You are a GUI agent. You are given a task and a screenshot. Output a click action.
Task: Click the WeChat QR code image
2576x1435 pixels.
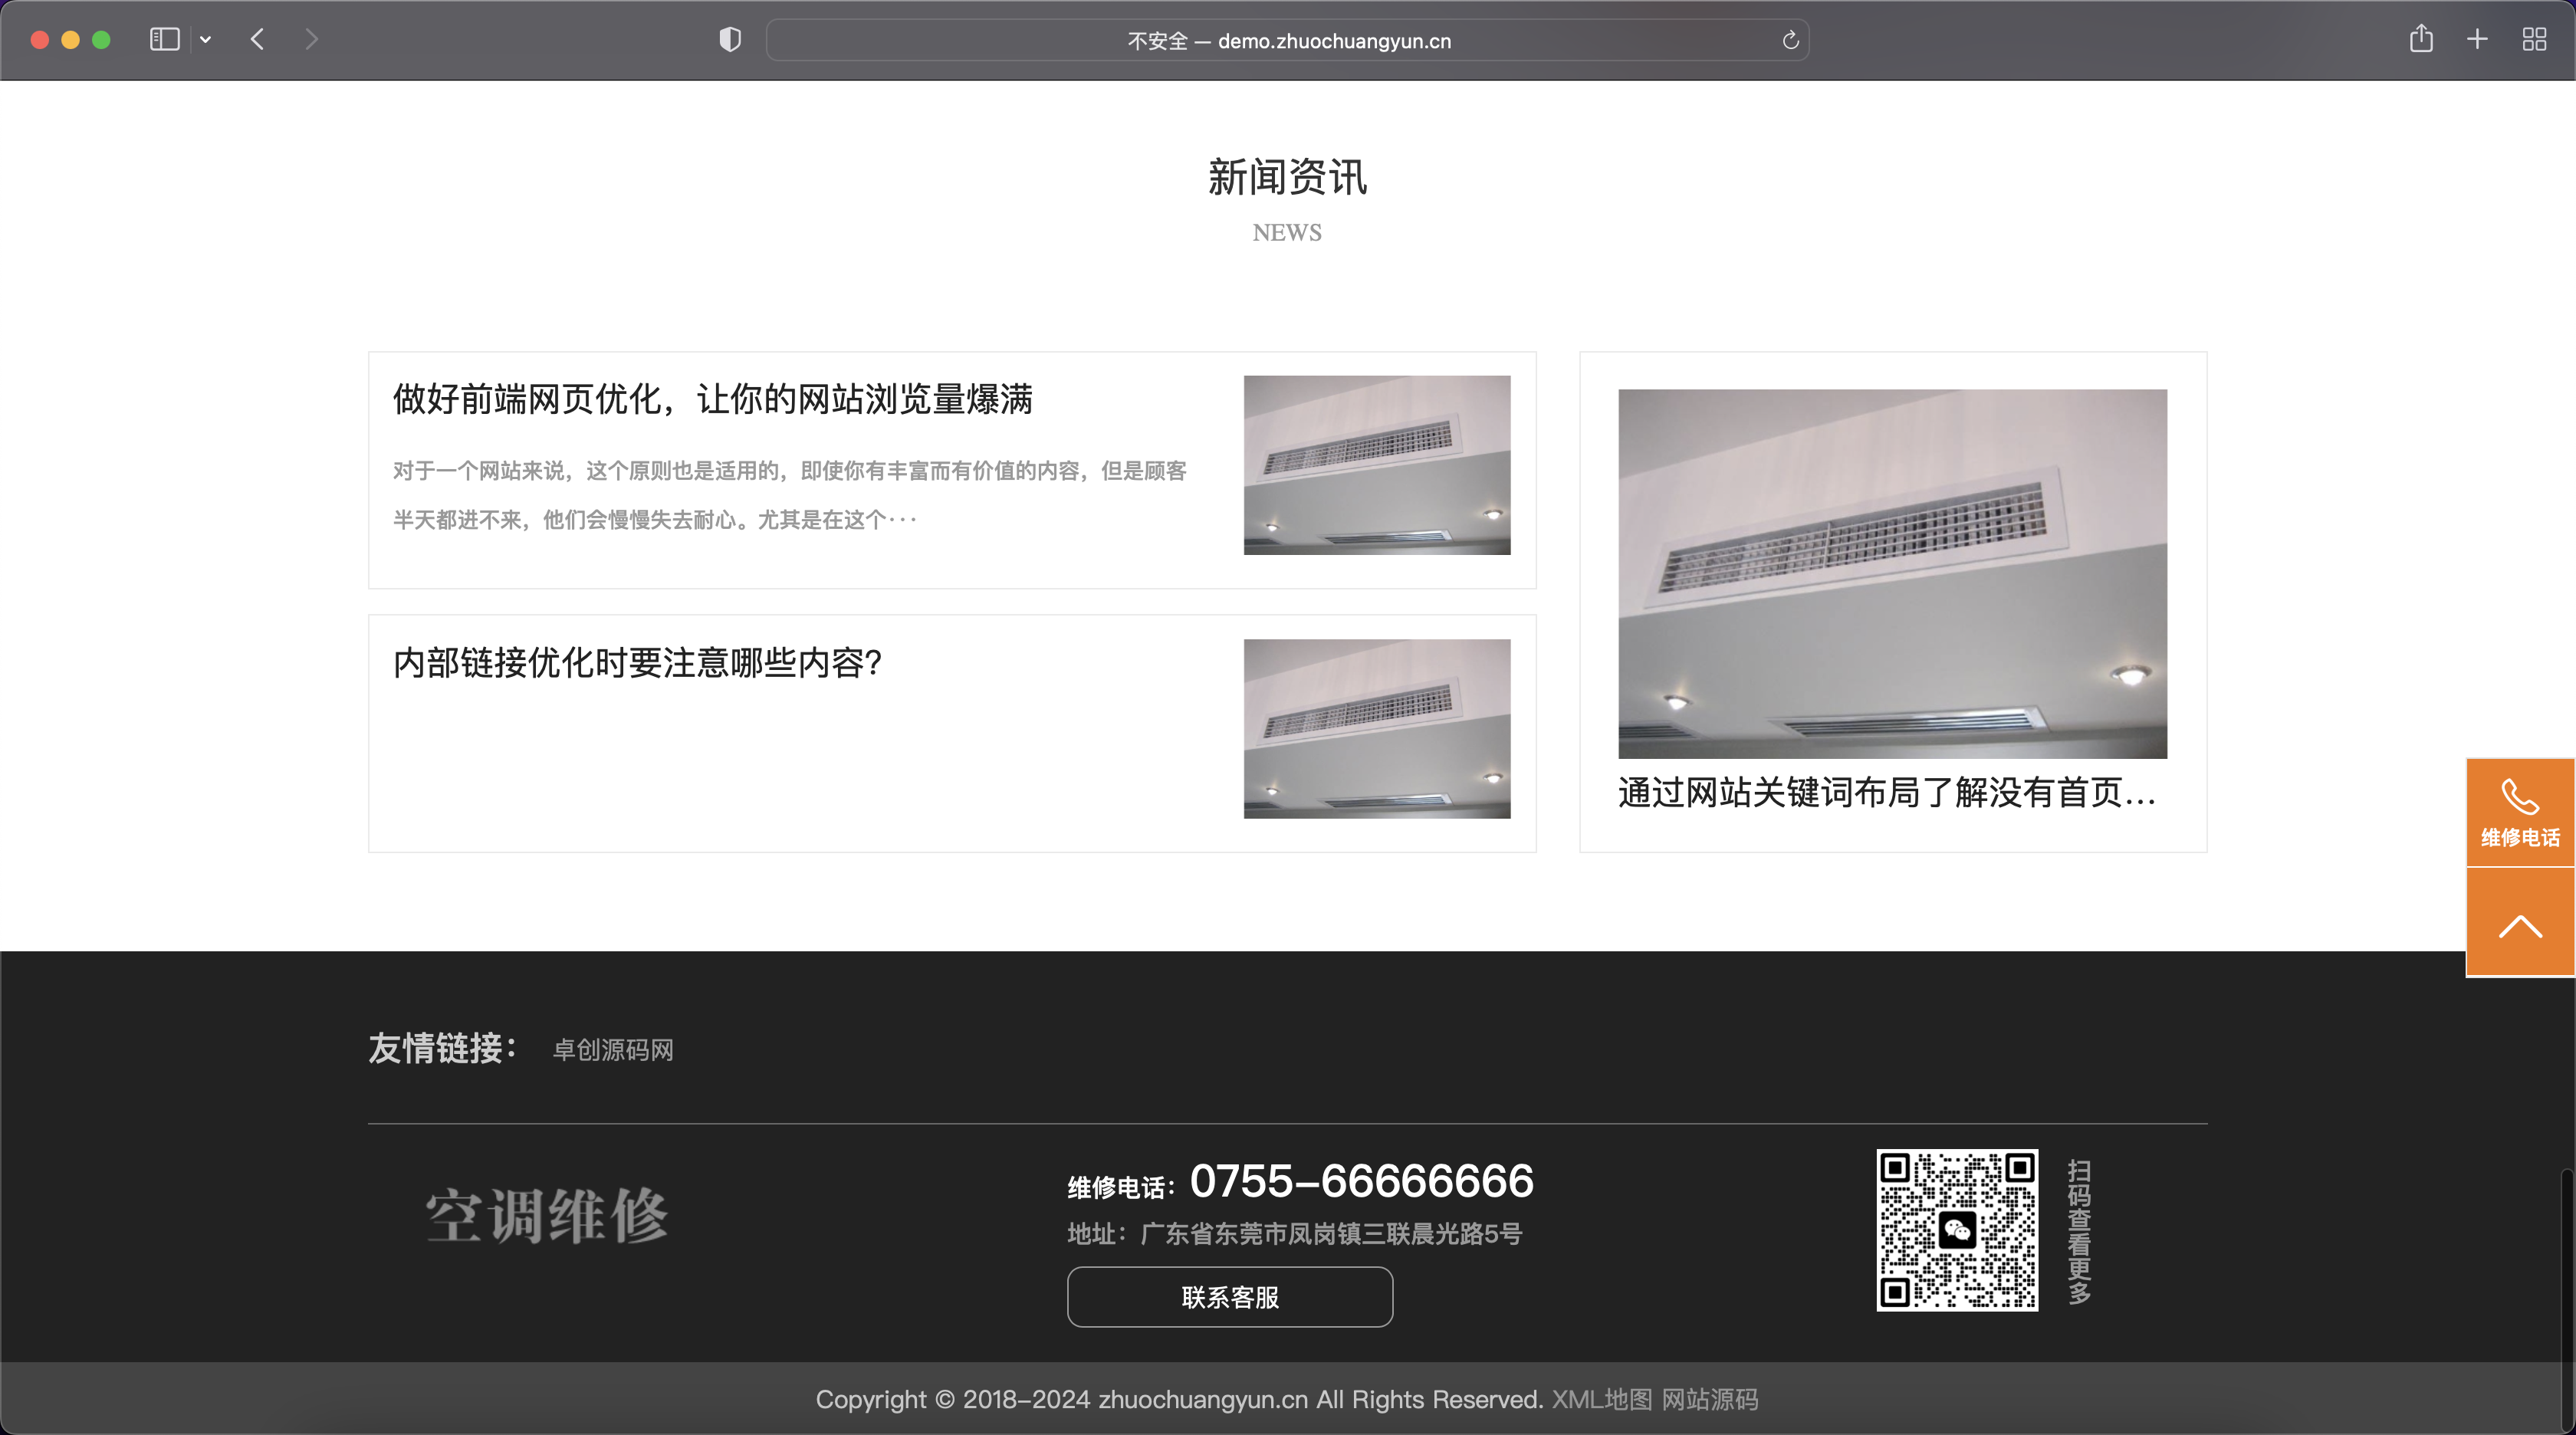[x=1957, y=1230]
